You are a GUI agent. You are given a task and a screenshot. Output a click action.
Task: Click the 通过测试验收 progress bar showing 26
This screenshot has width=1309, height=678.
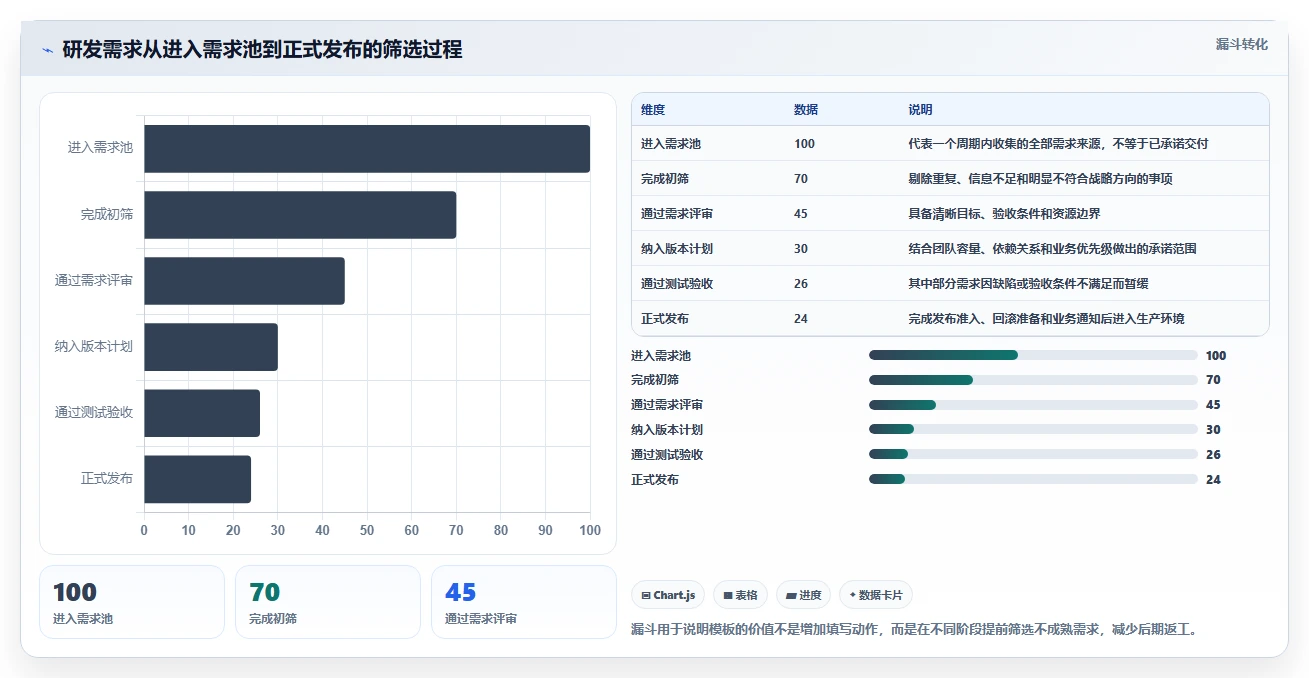point(1033,455)
